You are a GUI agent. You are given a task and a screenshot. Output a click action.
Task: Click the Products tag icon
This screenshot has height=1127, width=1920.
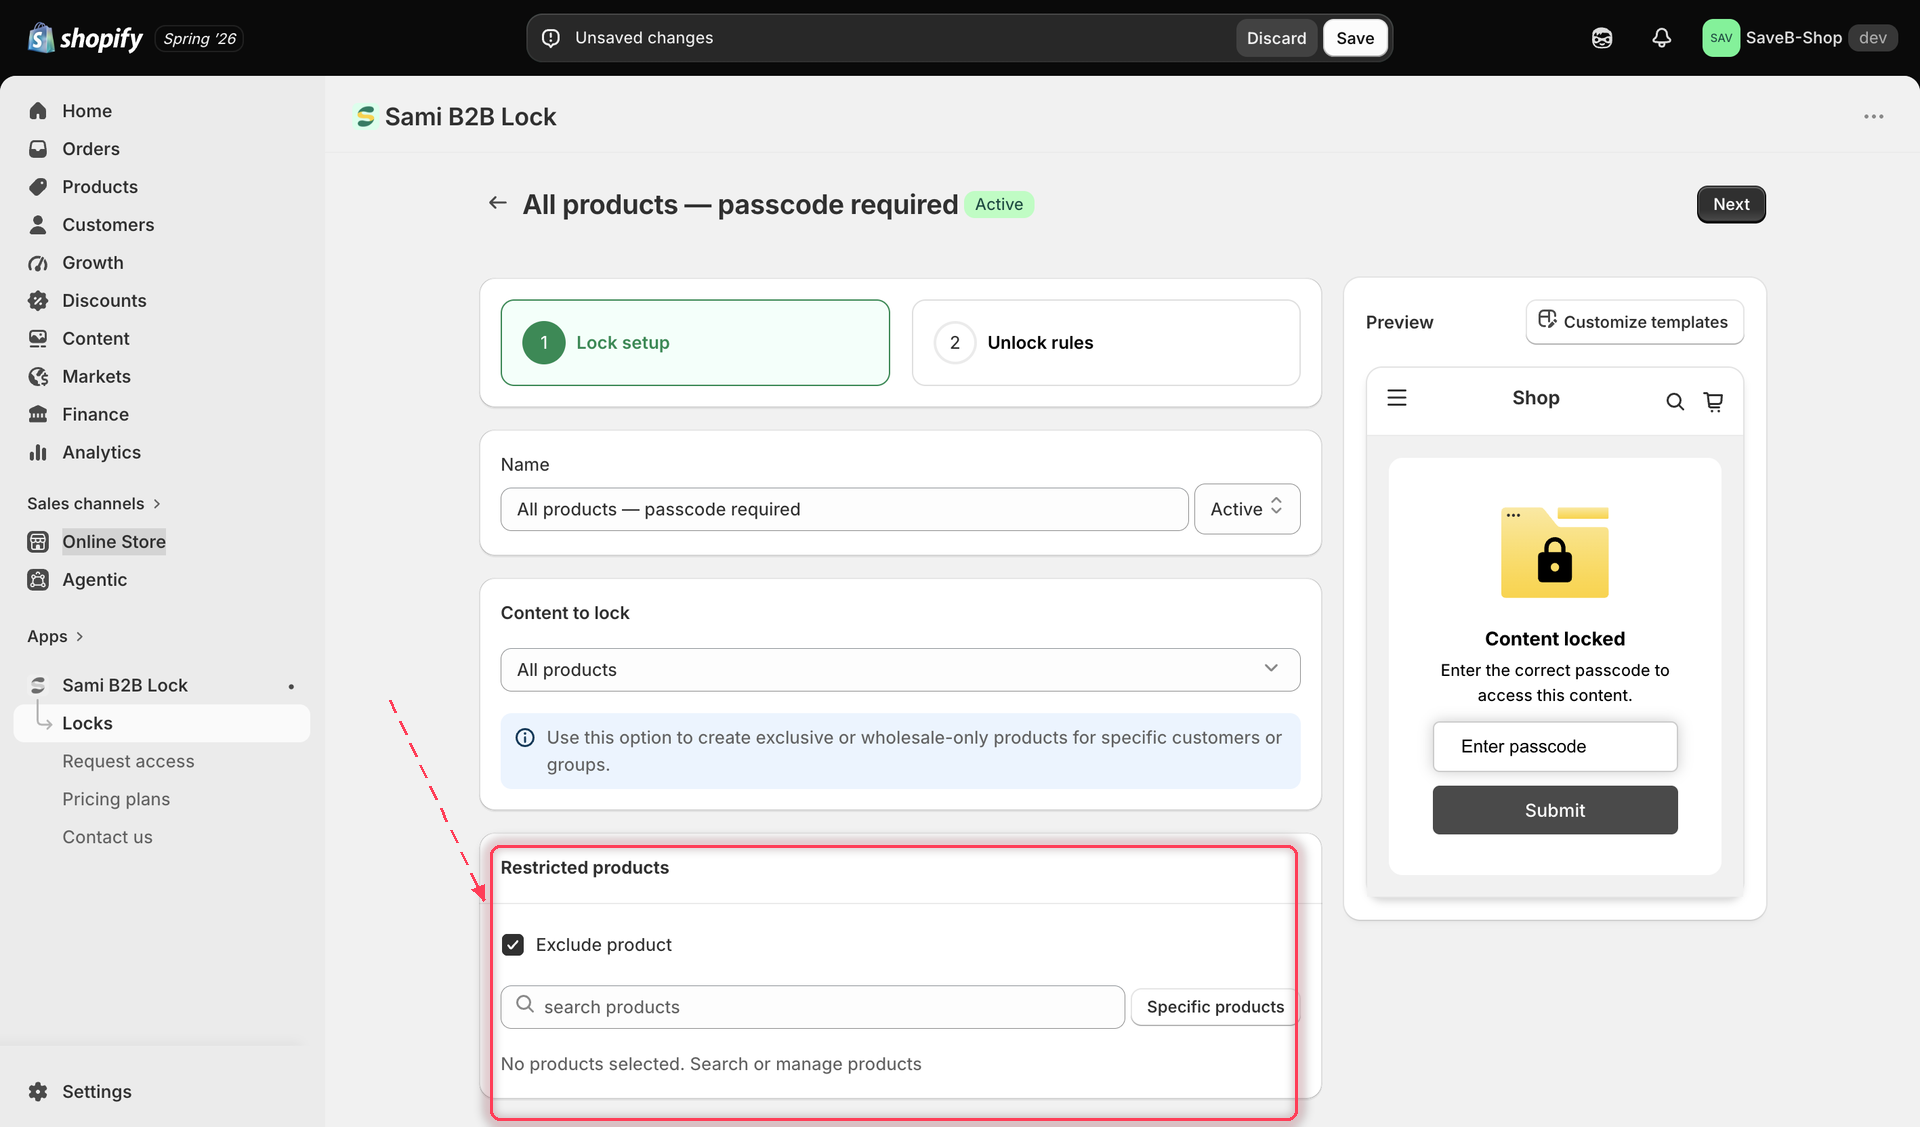tap(38, 187)
